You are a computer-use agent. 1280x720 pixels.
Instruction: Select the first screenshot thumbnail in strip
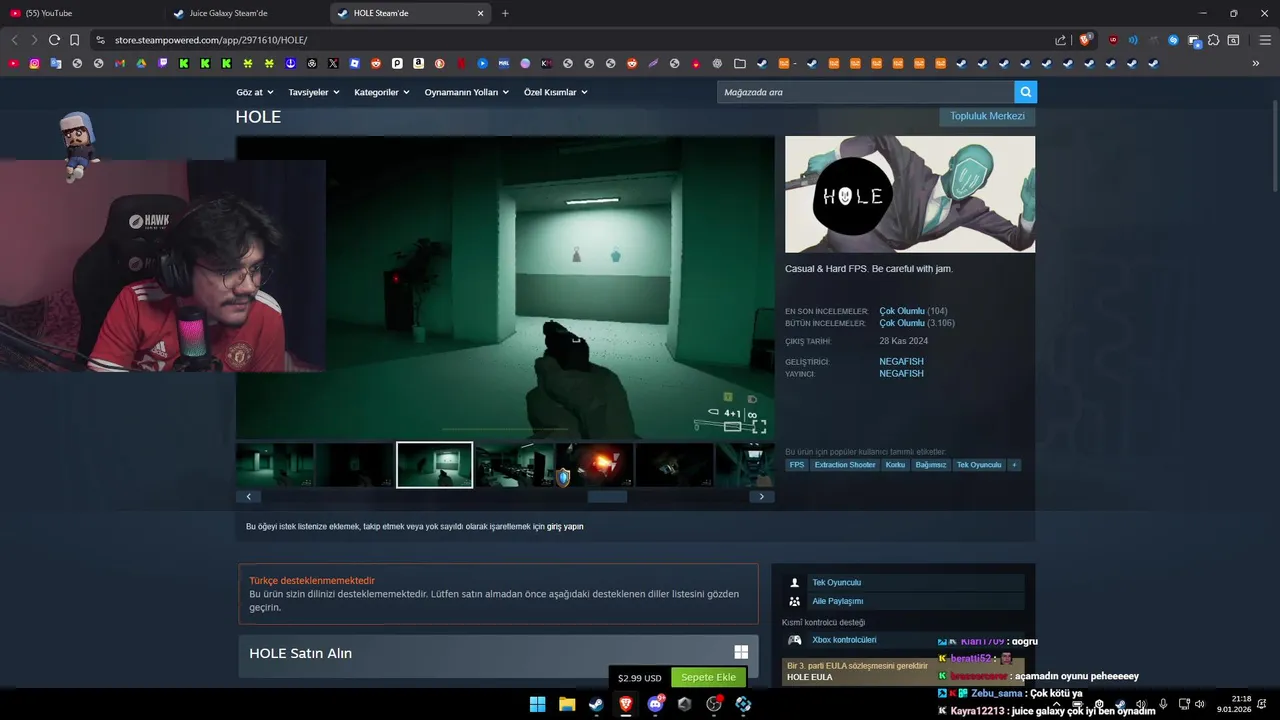coord(275,465)
